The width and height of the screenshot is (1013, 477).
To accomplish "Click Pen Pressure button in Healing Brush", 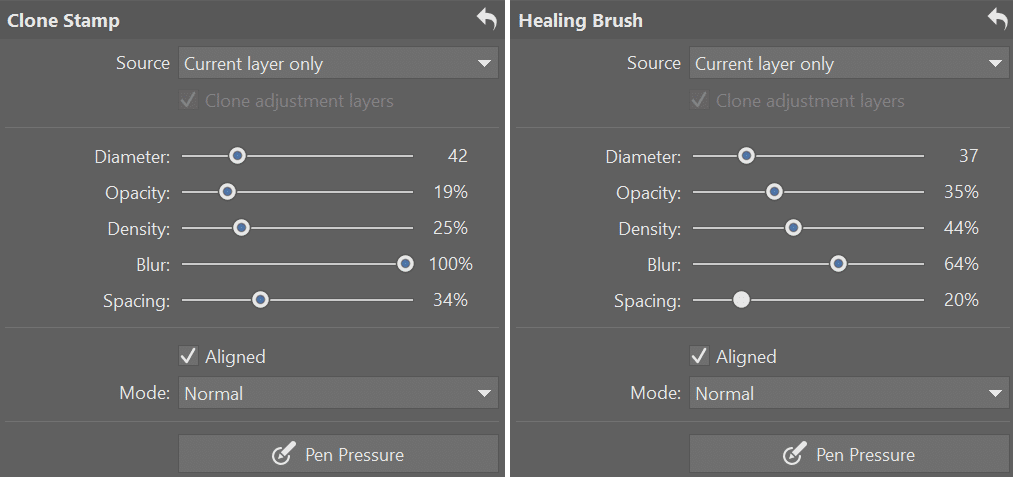I will click(849, 454).
